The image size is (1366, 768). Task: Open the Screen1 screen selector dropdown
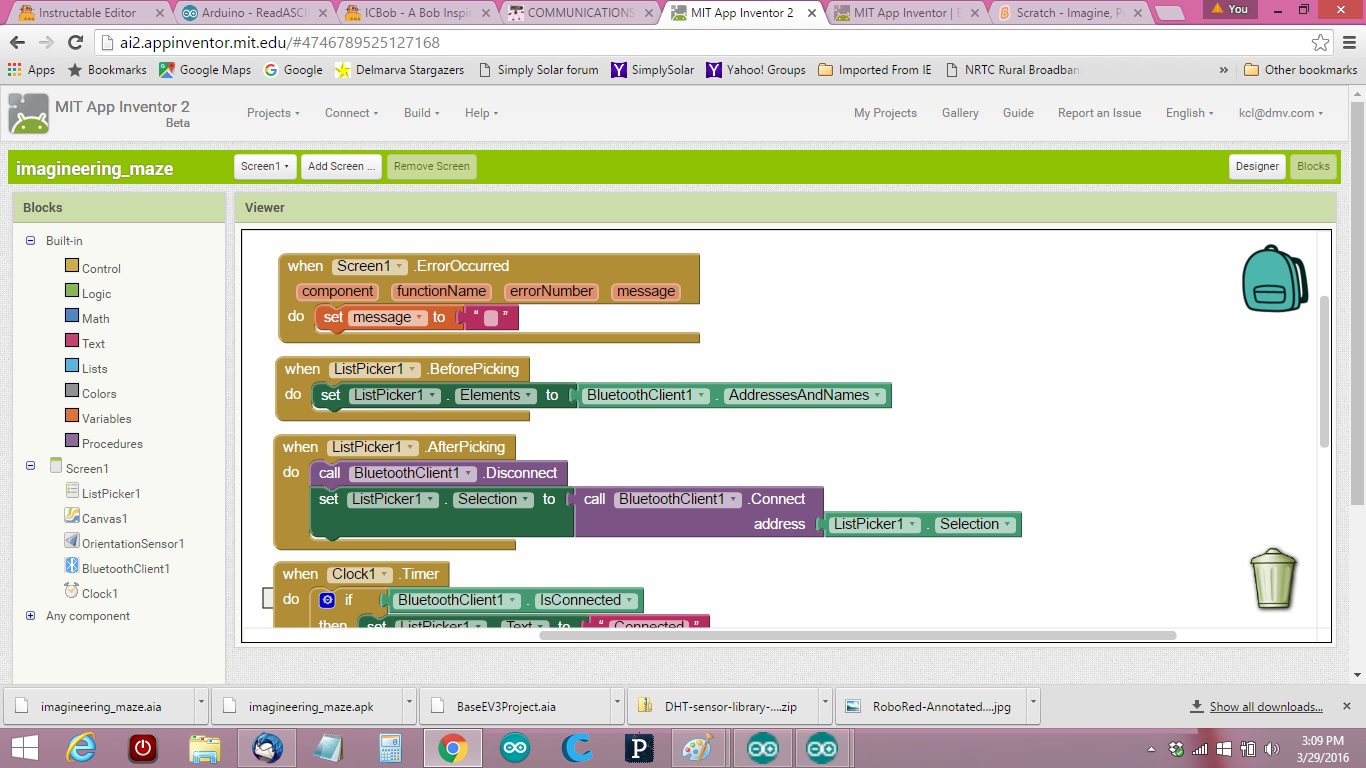pos(265,167)
